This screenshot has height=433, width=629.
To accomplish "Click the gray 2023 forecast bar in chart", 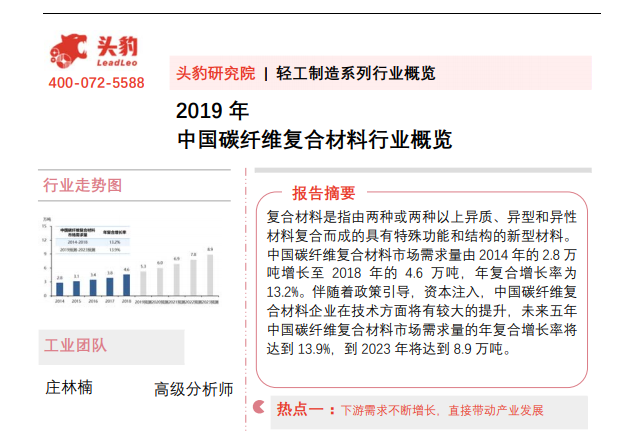I will click(x=209, y=274).
